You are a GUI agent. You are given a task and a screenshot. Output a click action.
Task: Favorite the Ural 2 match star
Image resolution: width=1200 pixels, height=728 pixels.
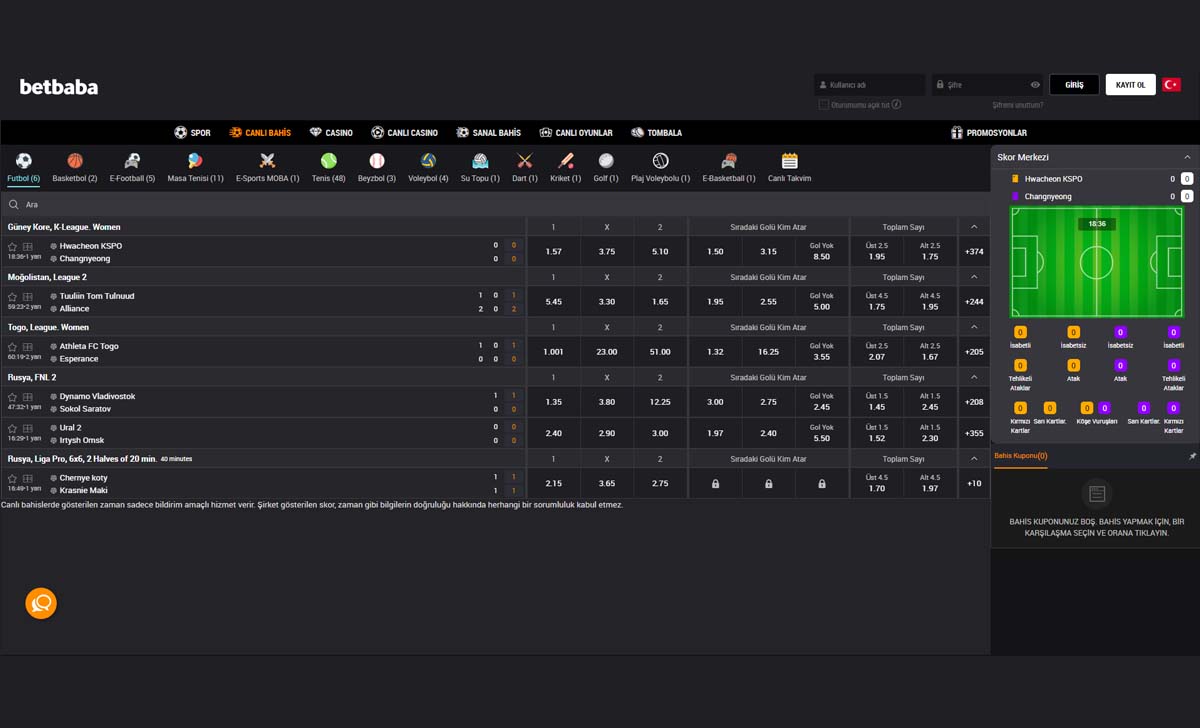[13, 427]
